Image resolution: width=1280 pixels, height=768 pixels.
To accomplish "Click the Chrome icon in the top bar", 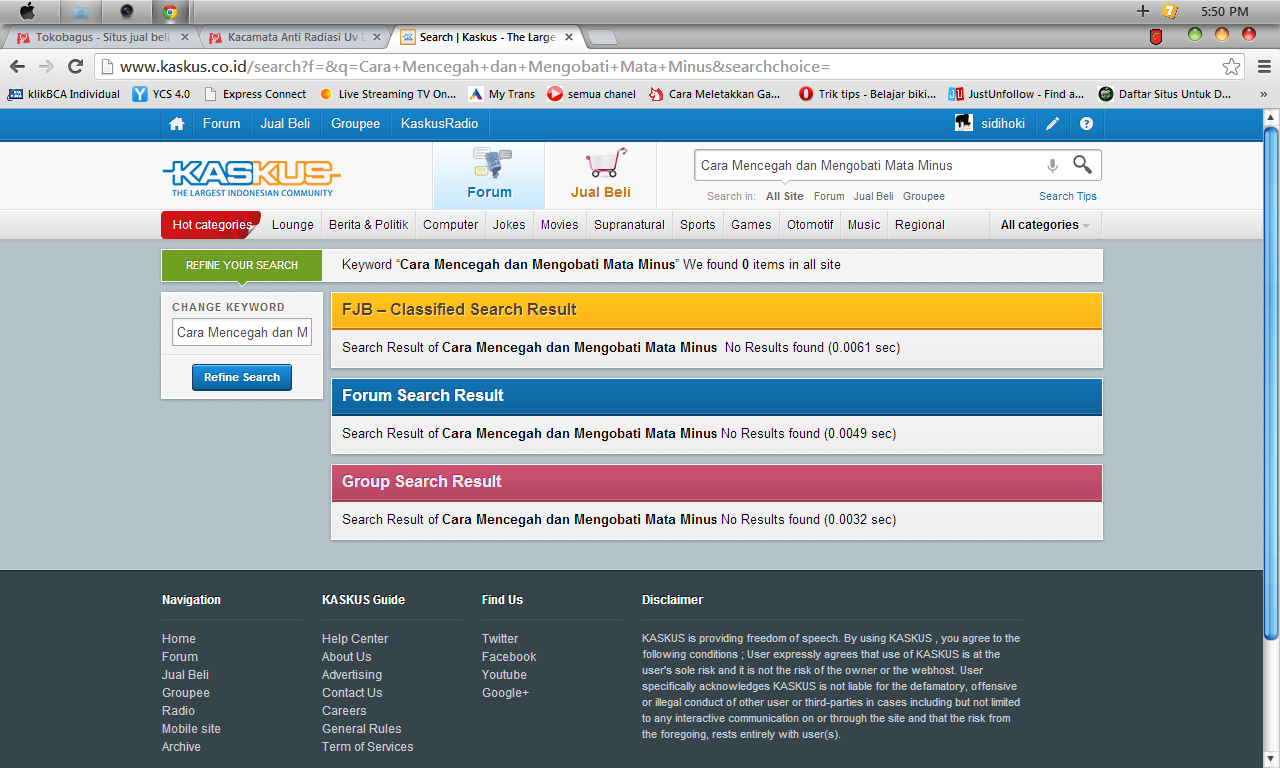I will 170,12.
